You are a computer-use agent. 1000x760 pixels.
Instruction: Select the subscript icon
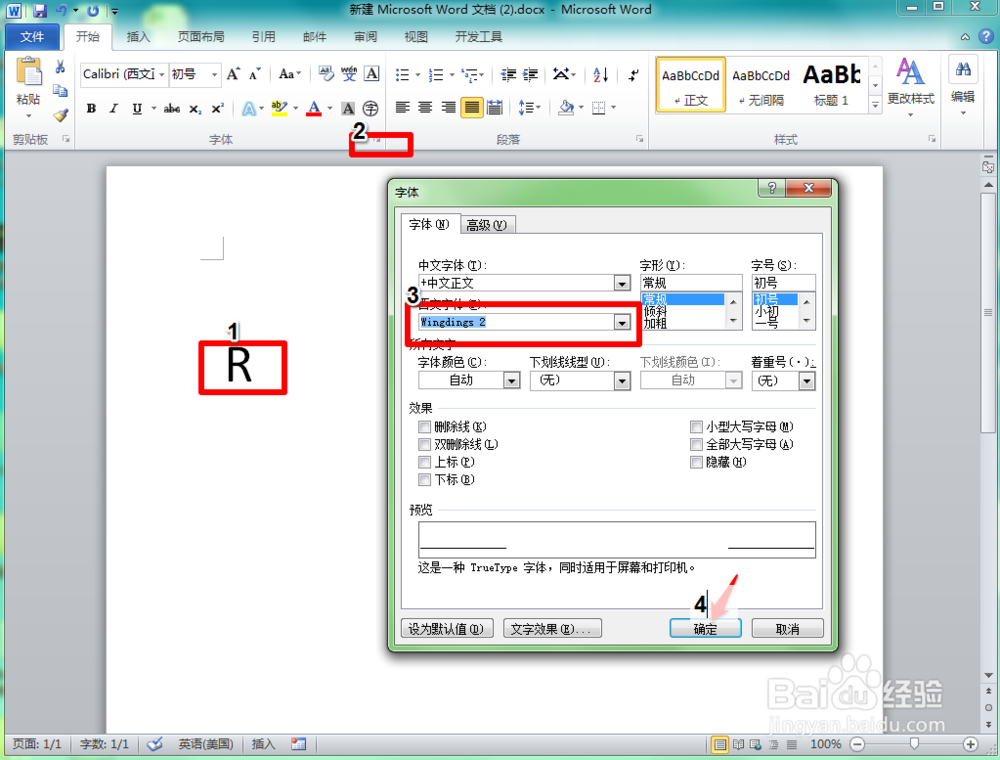(x=195, y=108)
